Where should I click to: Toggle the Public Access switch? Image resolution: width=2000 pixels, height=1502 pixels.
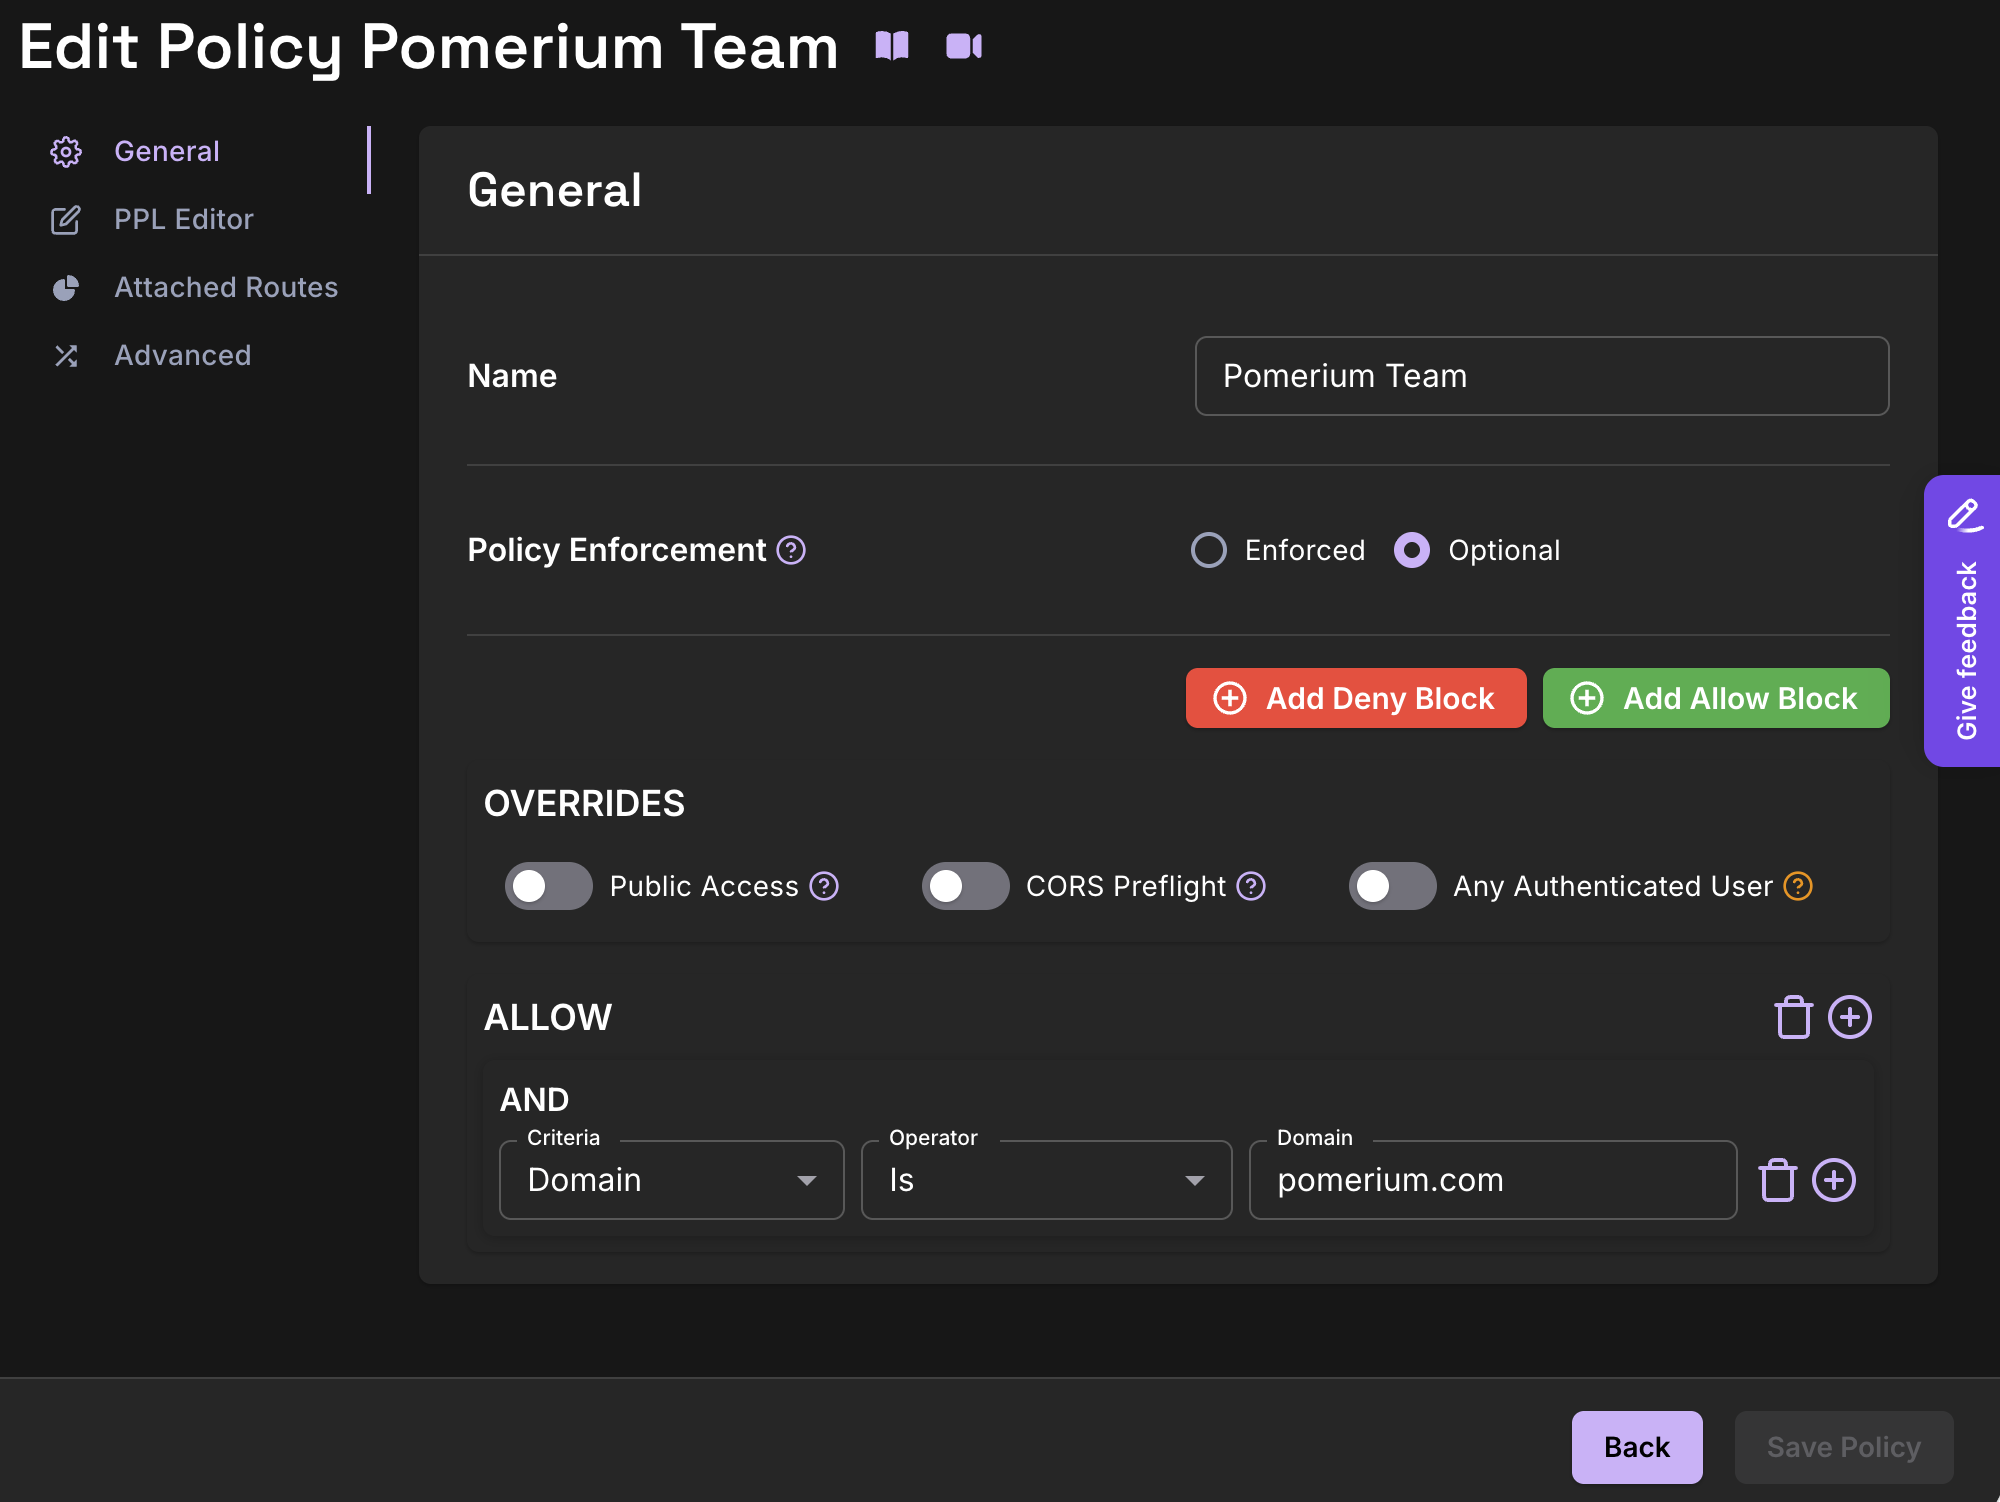pos(549,886)
